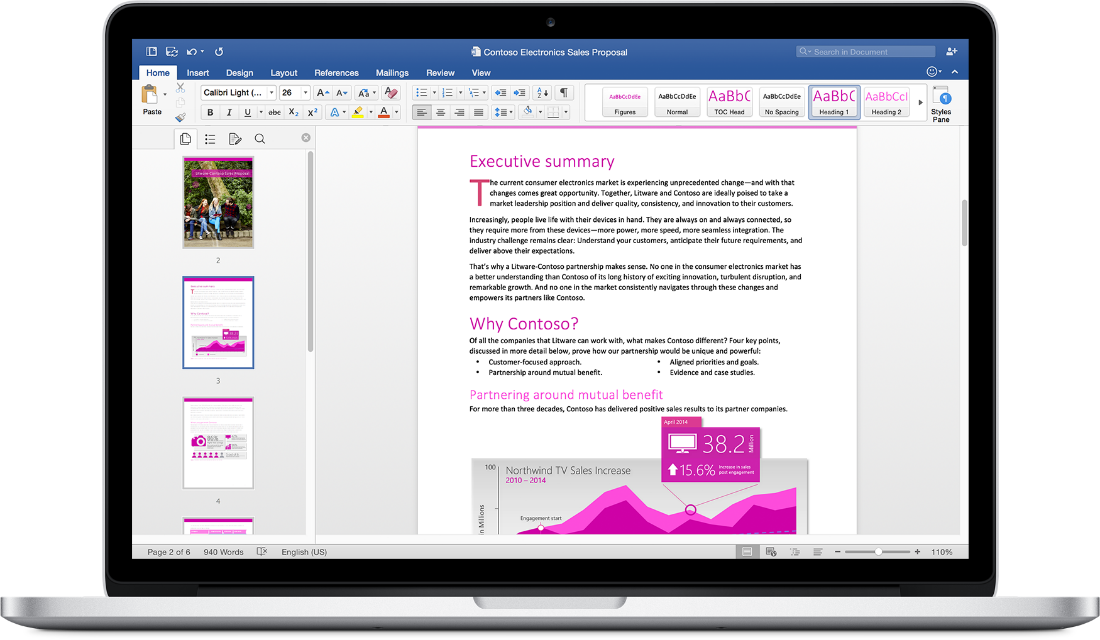The width and height of the screenshot is (1100, 640).
Task: Apply the Heading 1 style
Action: tap(833, 101)
